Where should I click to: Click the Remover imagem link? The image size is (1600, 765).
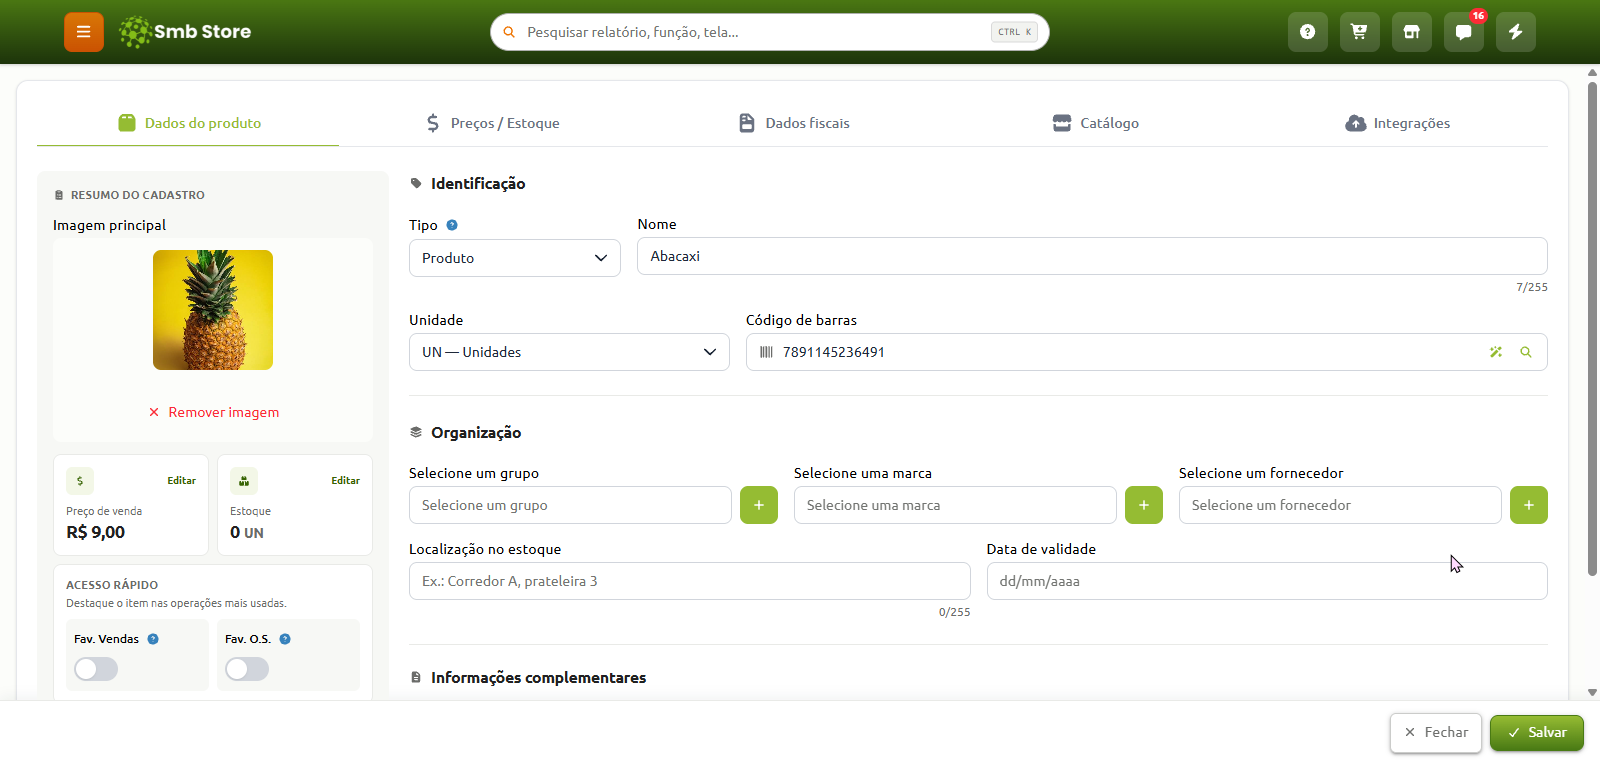coord(213,412)
